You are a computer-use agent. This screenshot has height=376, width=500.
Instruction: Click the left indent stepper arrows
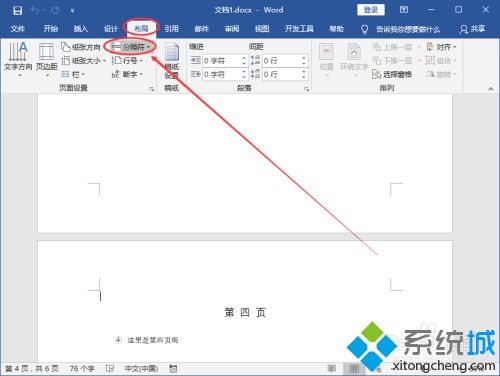click(x=244, y=61)
